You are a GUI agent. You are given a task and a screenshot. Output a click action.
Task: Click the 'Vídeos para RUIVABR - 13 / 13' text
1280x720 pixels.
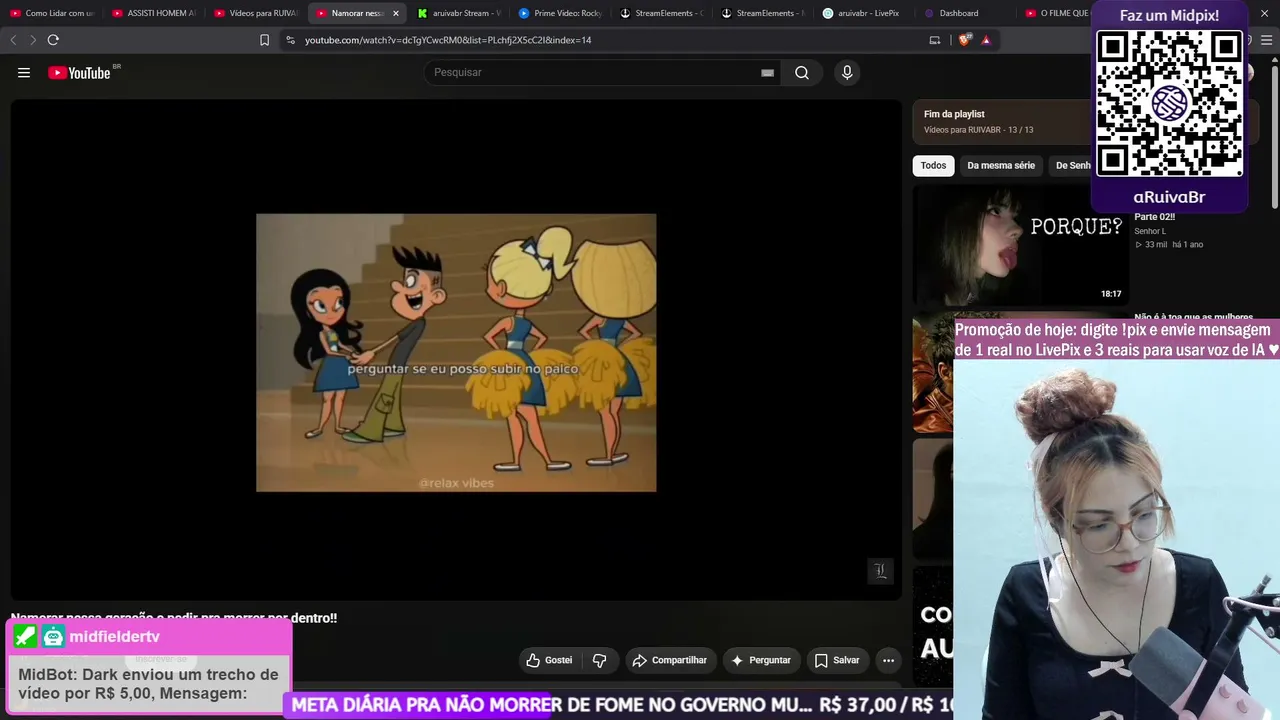(x=978, y=130)
